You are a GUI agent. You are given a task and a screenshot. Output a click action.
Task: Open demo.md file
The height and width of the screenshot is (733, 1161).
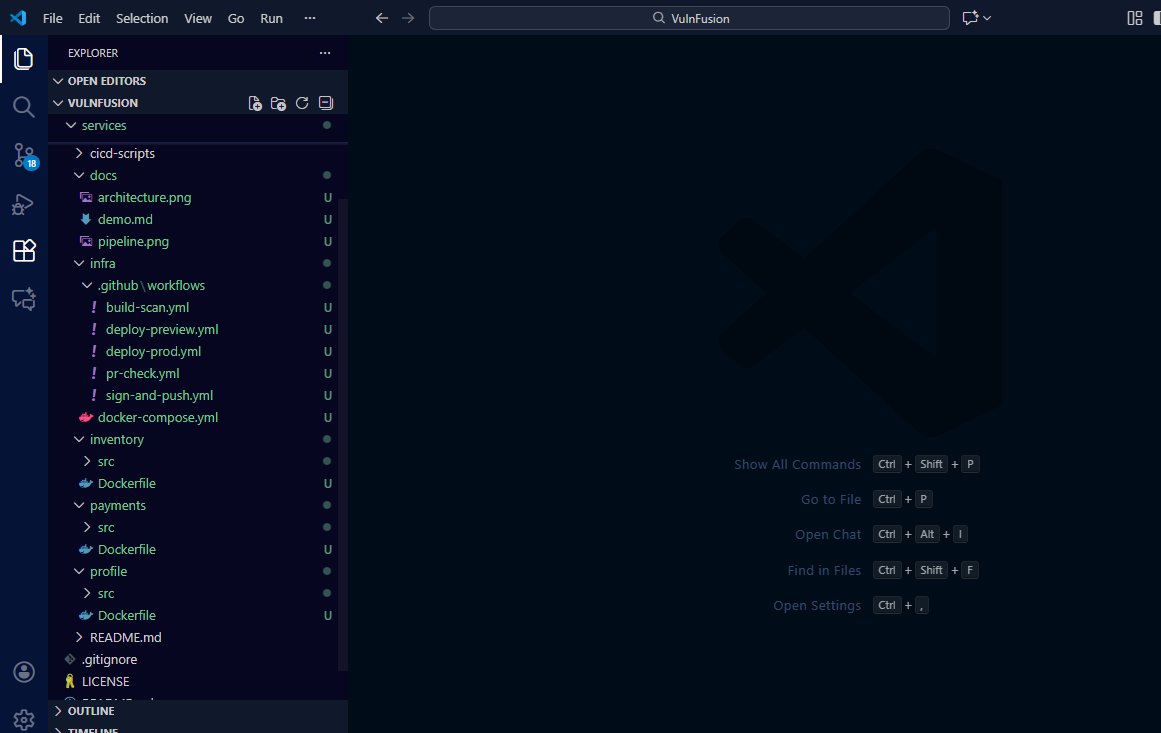point(198,220)
